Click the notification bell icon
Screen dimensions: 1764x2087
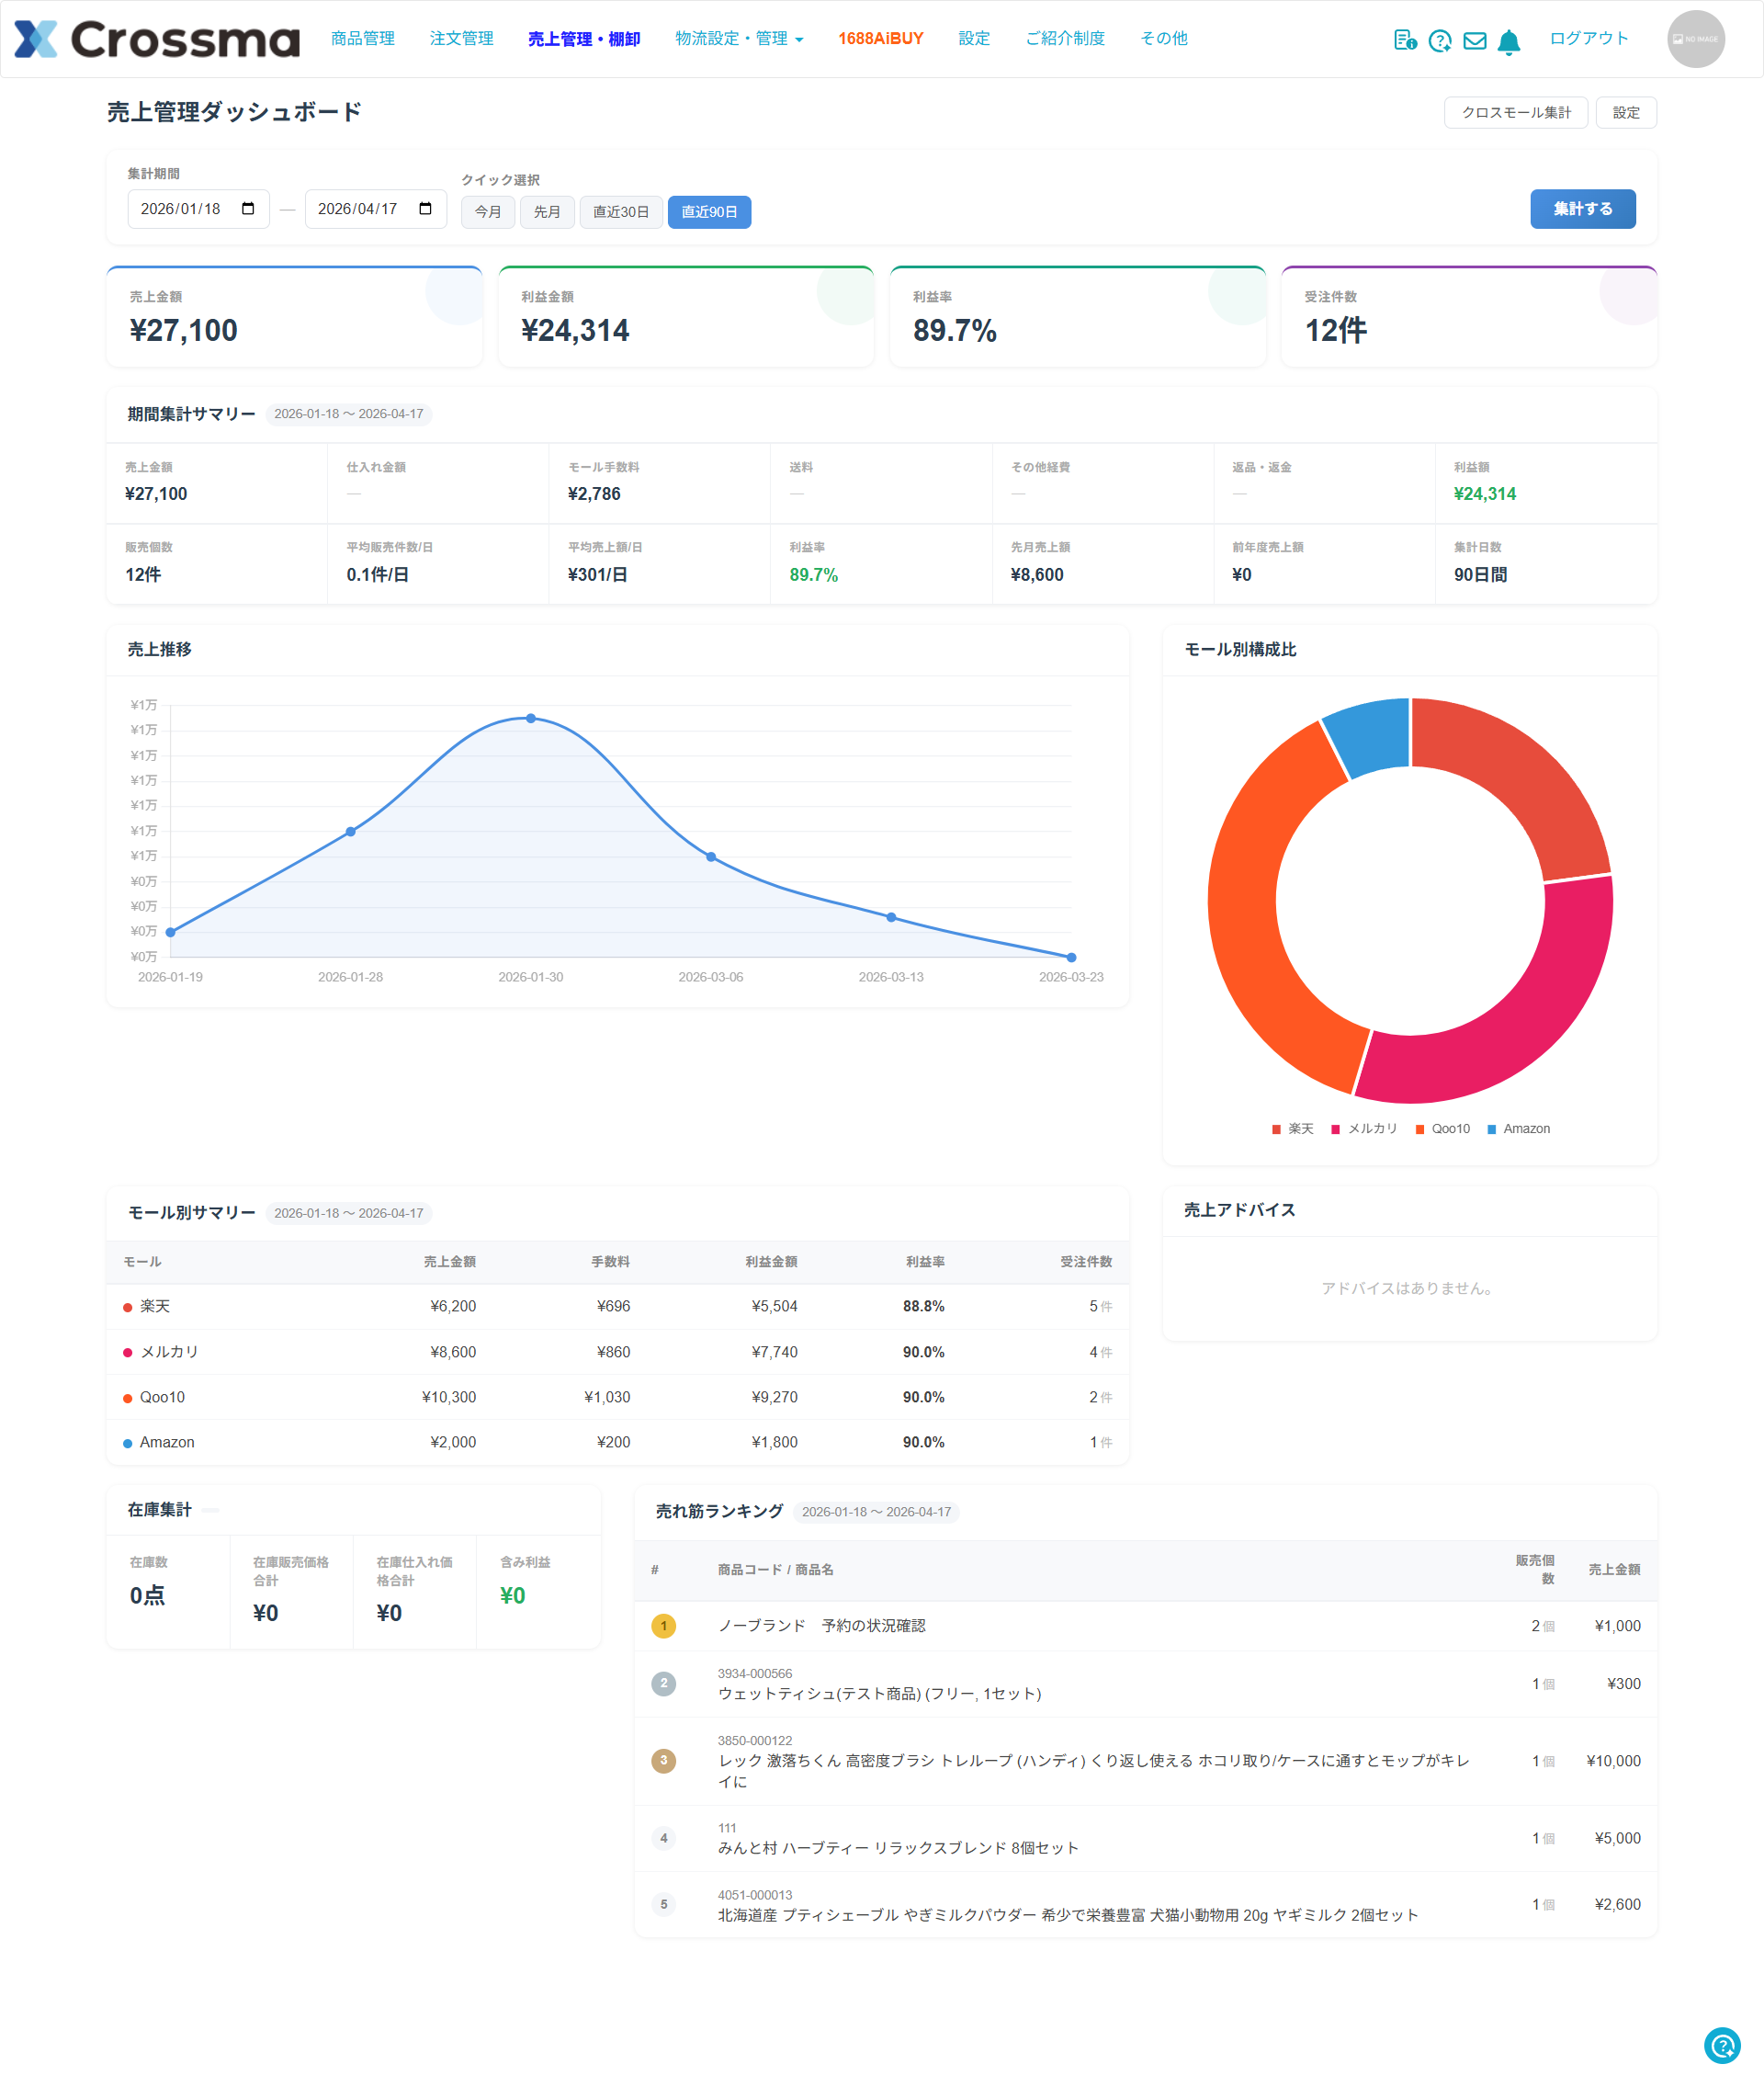coord(1509,41)
